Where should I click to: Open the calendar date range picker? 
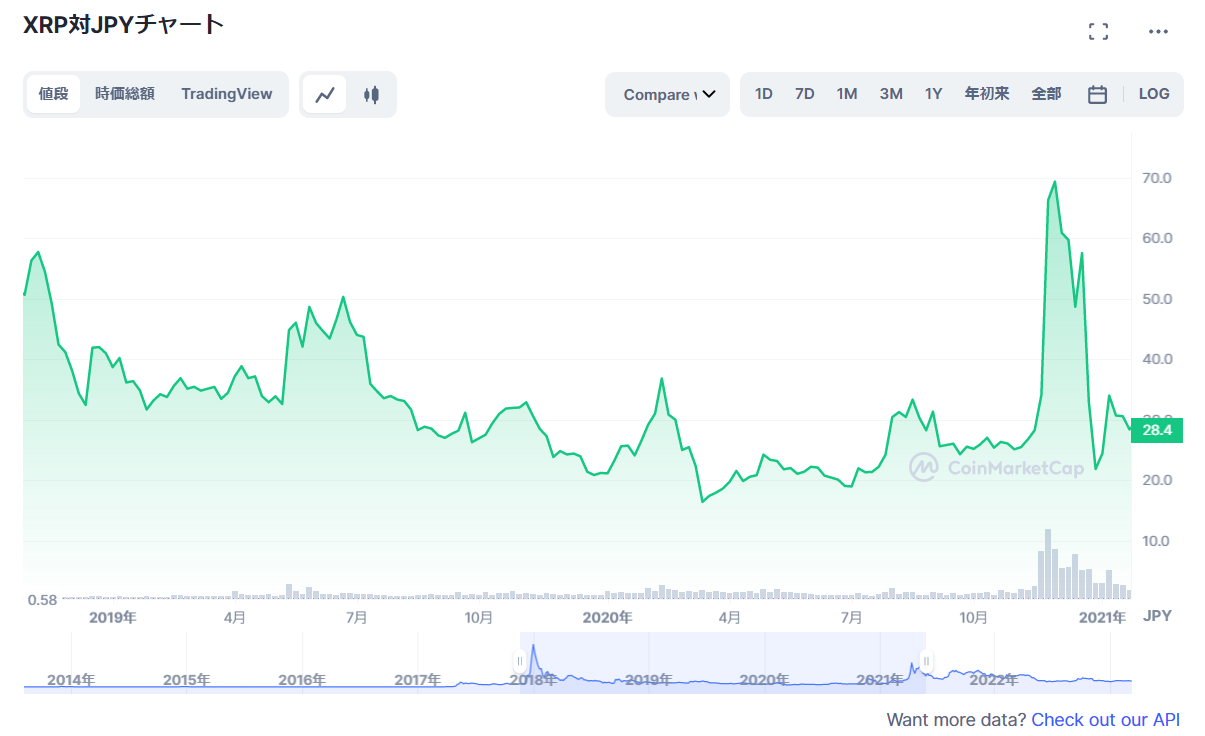pyautogui.click(x=1097, y=93)
